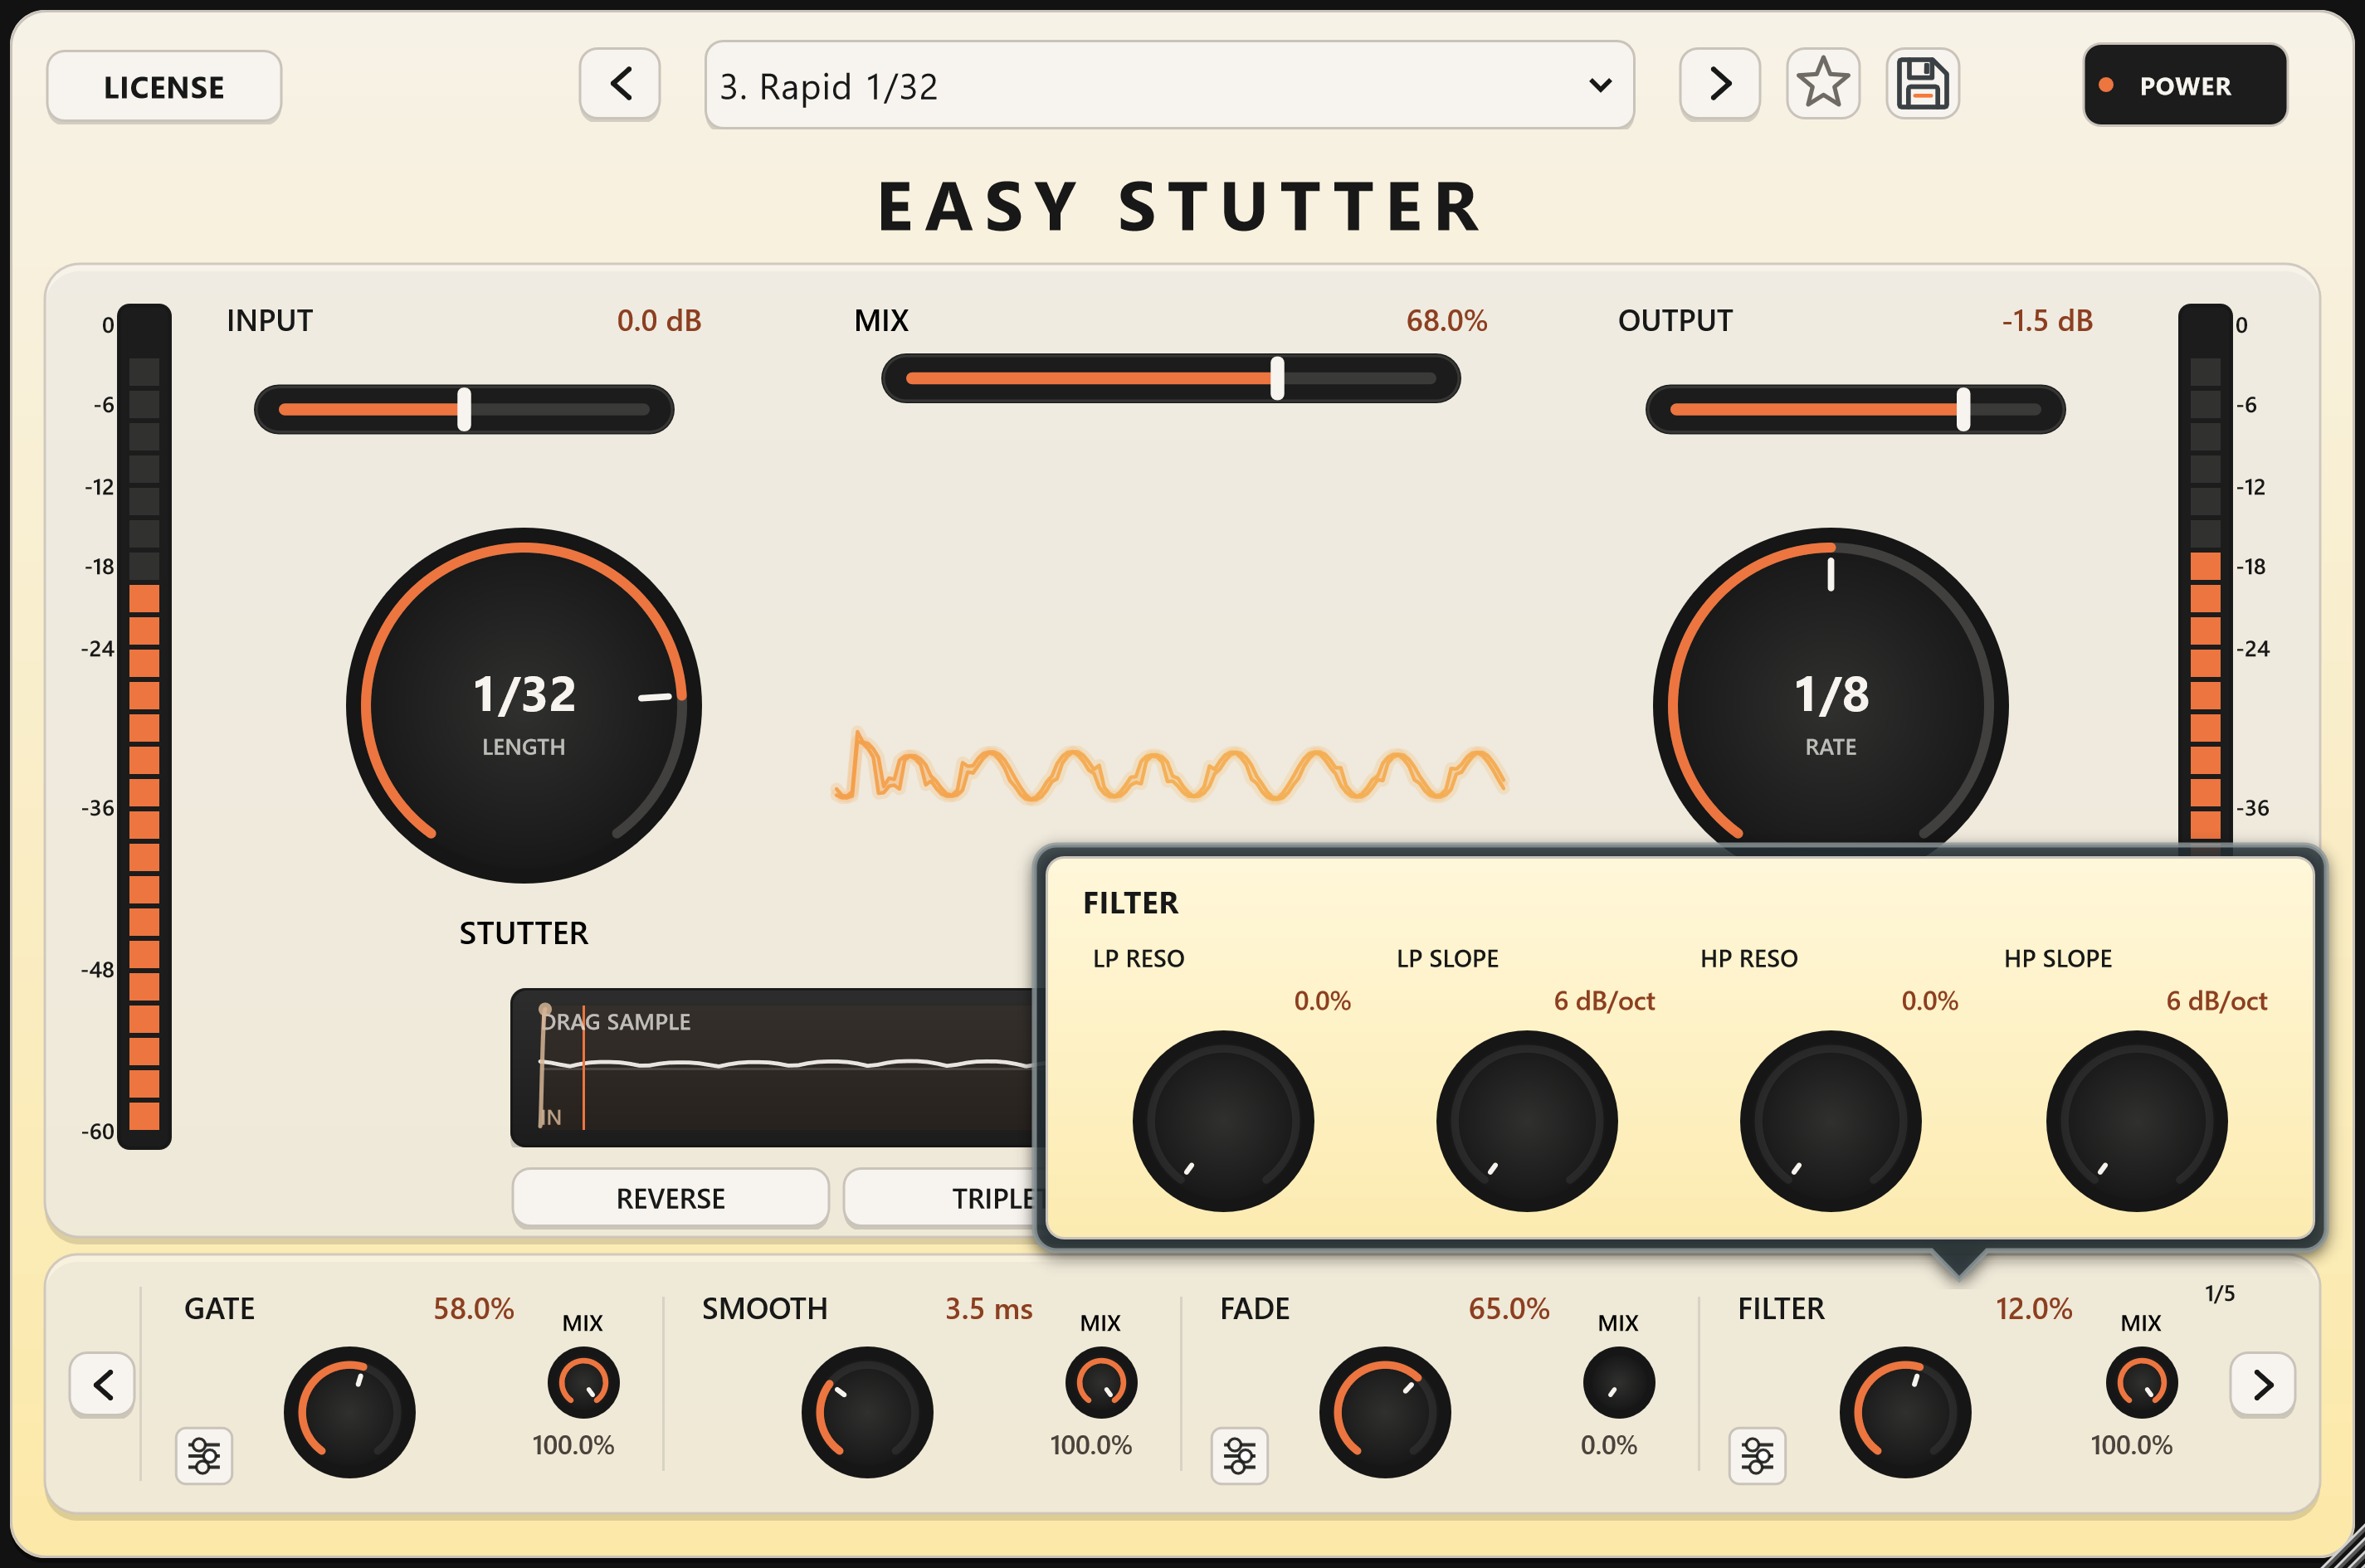Save preset with floppy disk icon
Viewport: 2365px width, 1568px height.
pos(1922,84)
